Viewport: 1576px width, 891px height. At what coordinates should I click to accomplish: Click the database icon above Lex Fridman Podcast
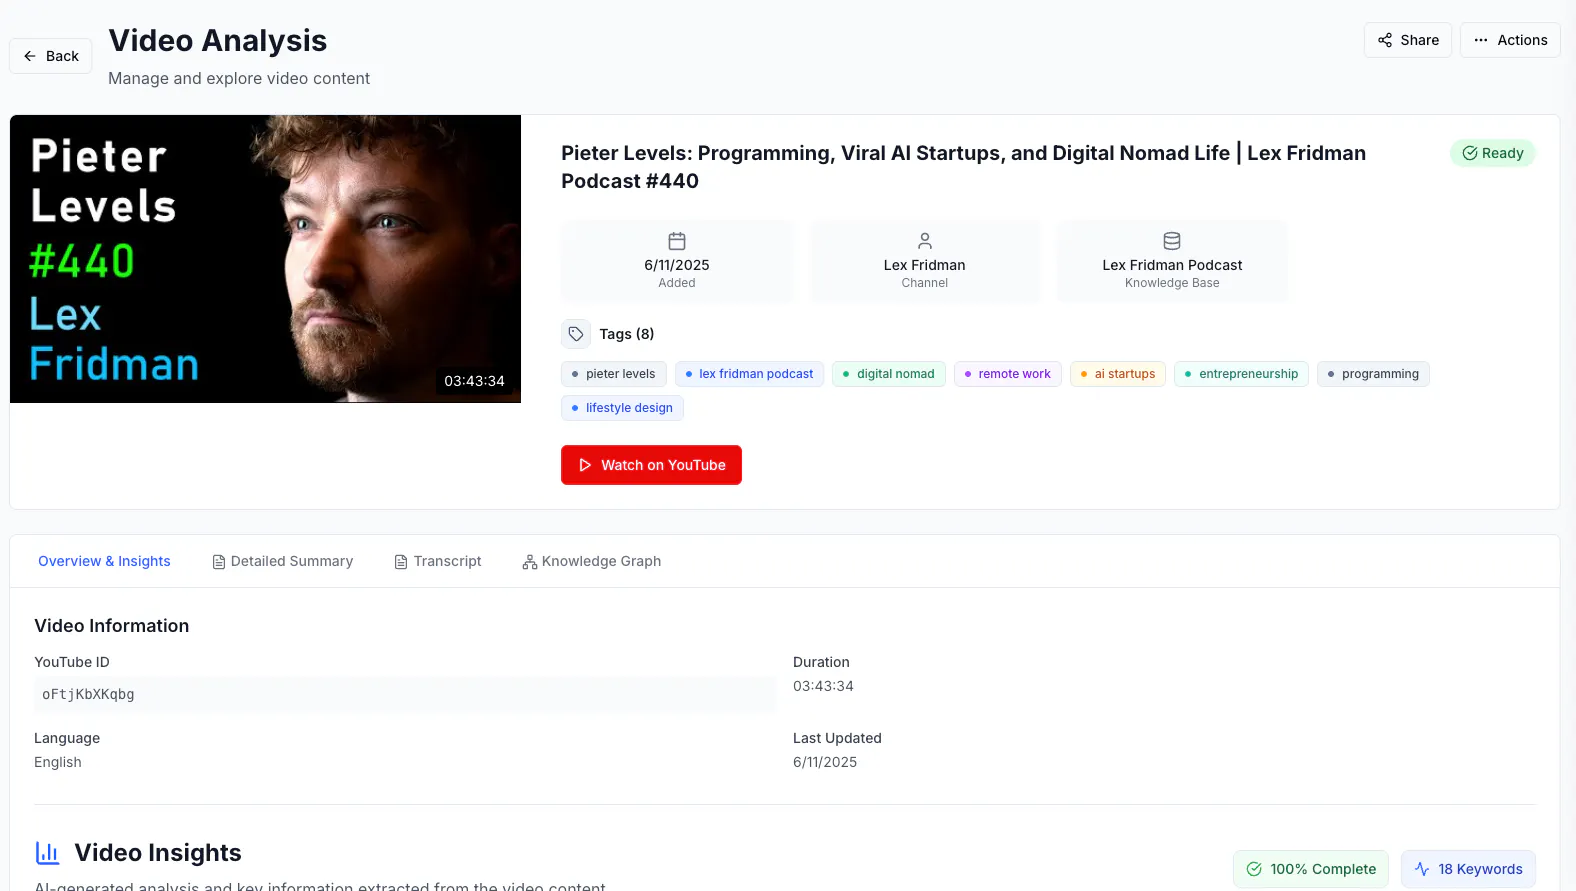click(x=1172, y=241)
